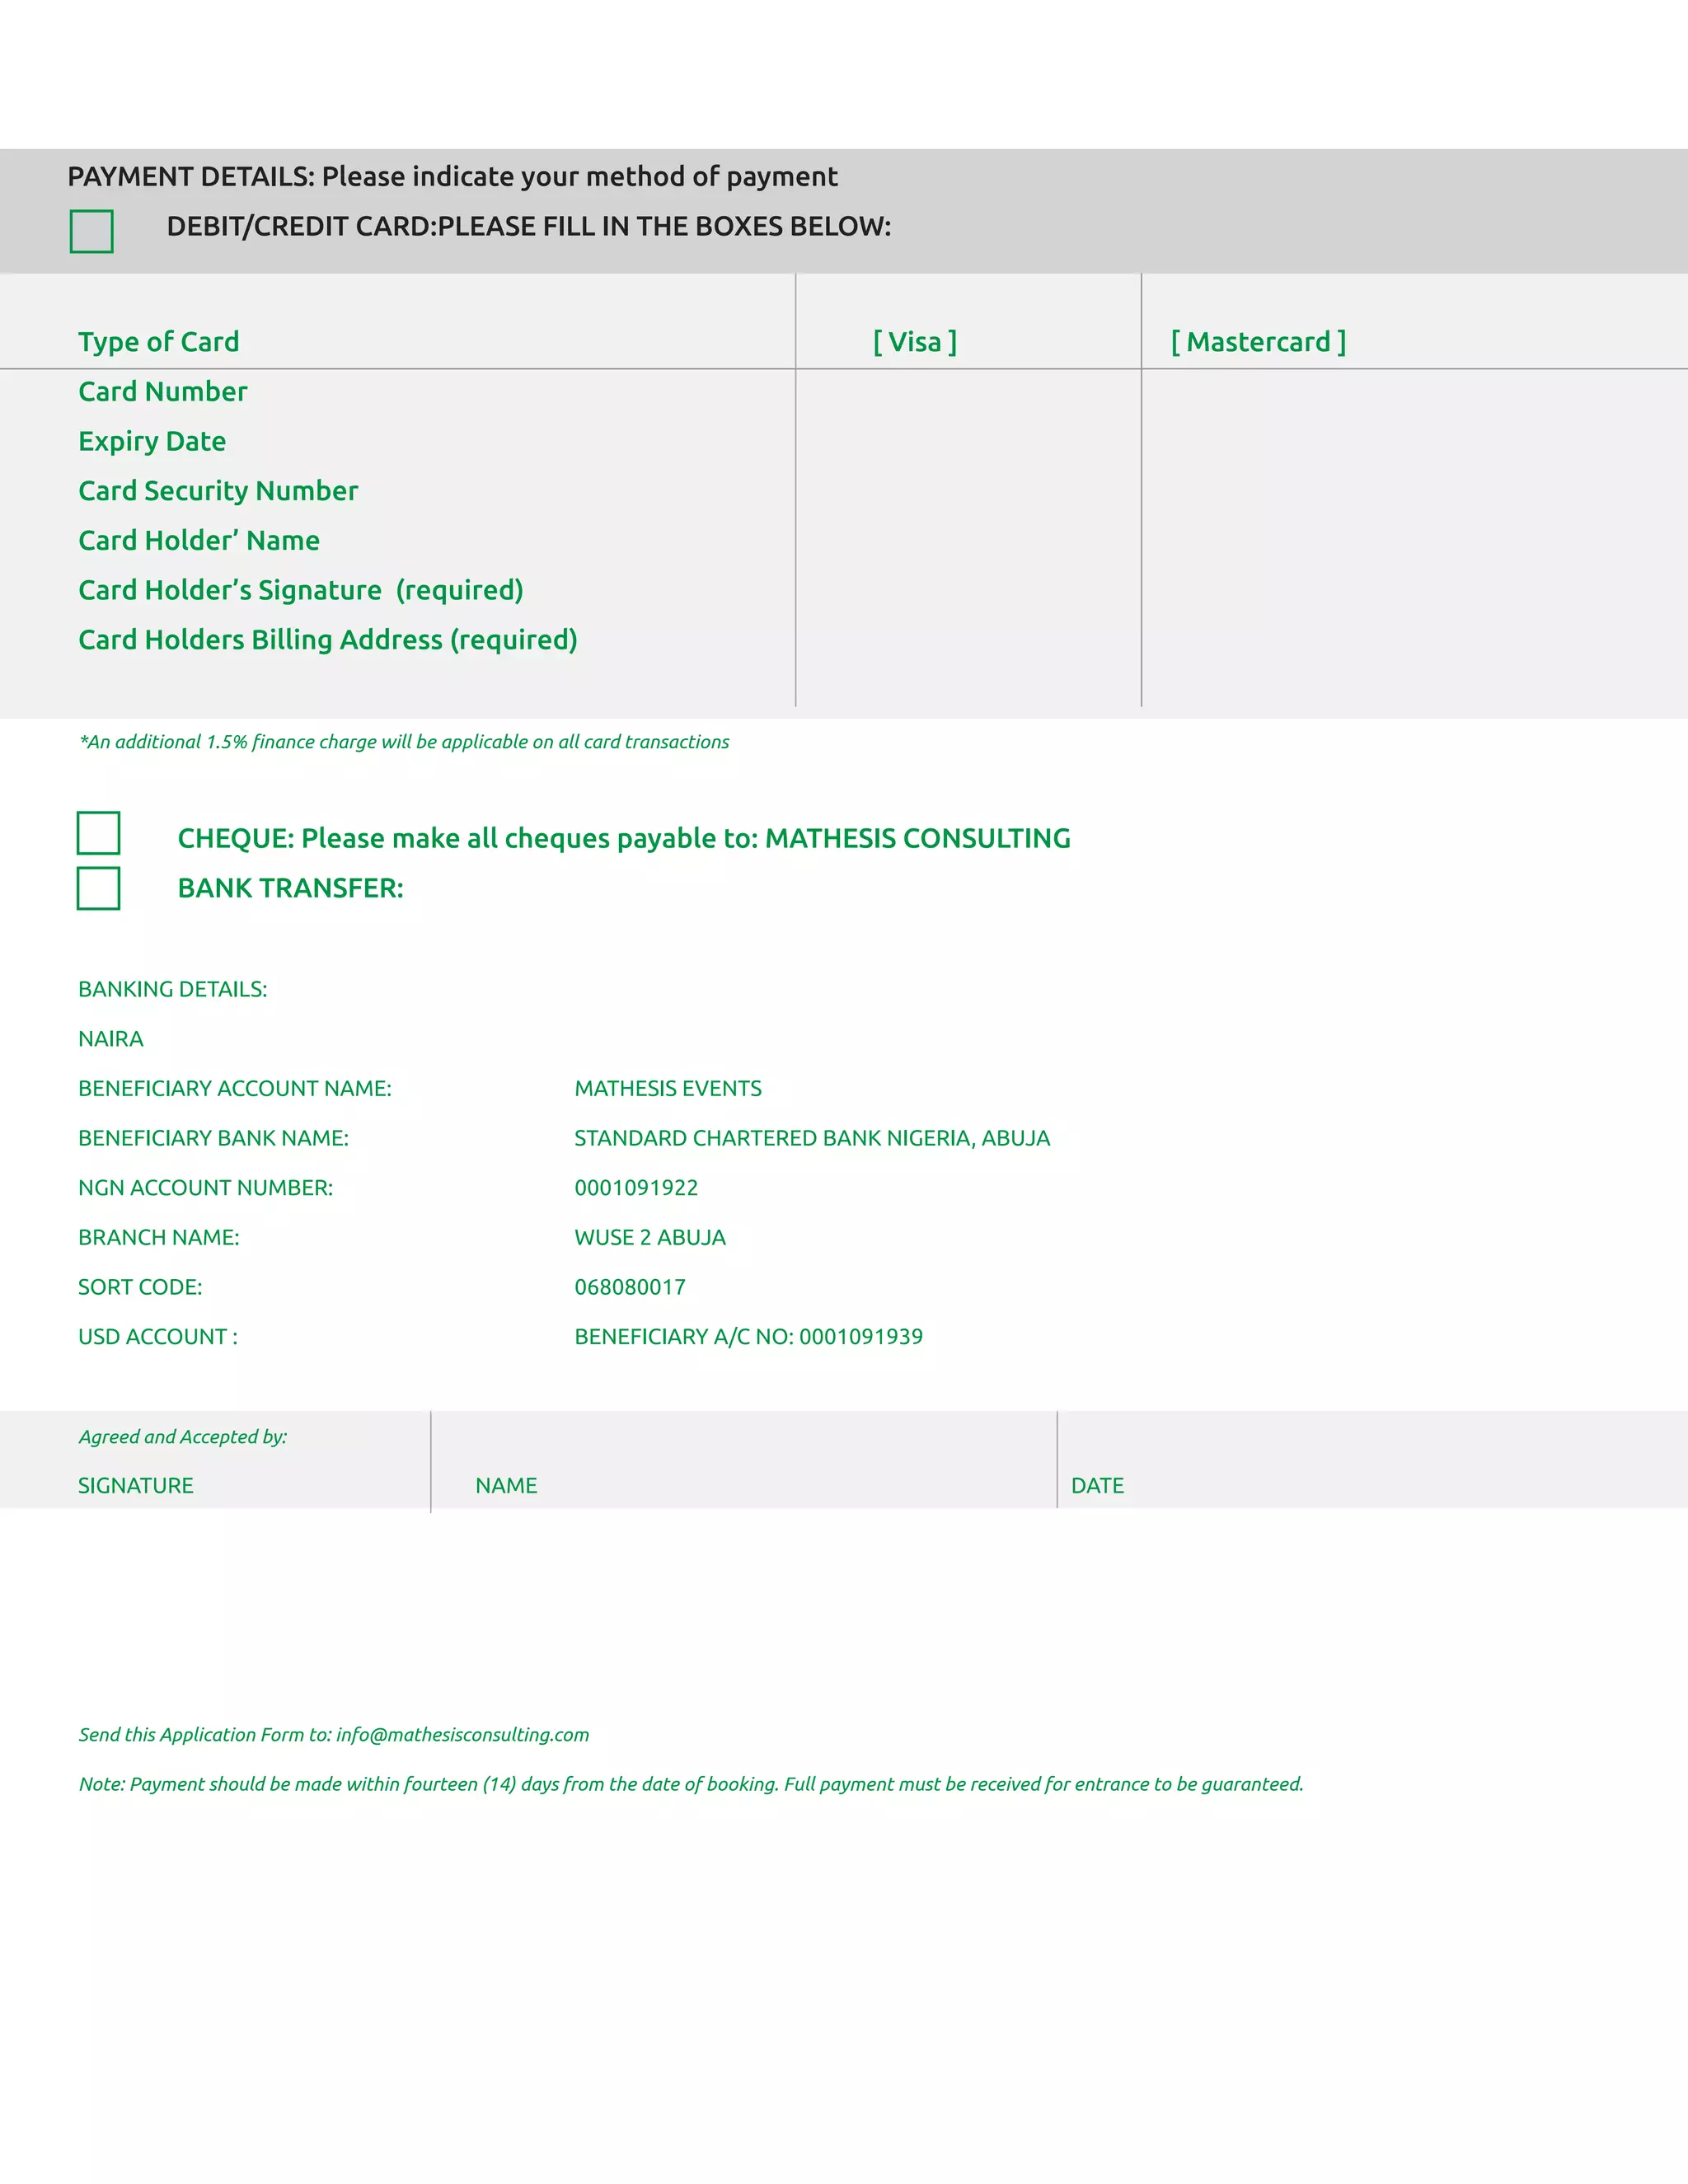Click the Card Holder's Signature (required) row

[300, 590]
